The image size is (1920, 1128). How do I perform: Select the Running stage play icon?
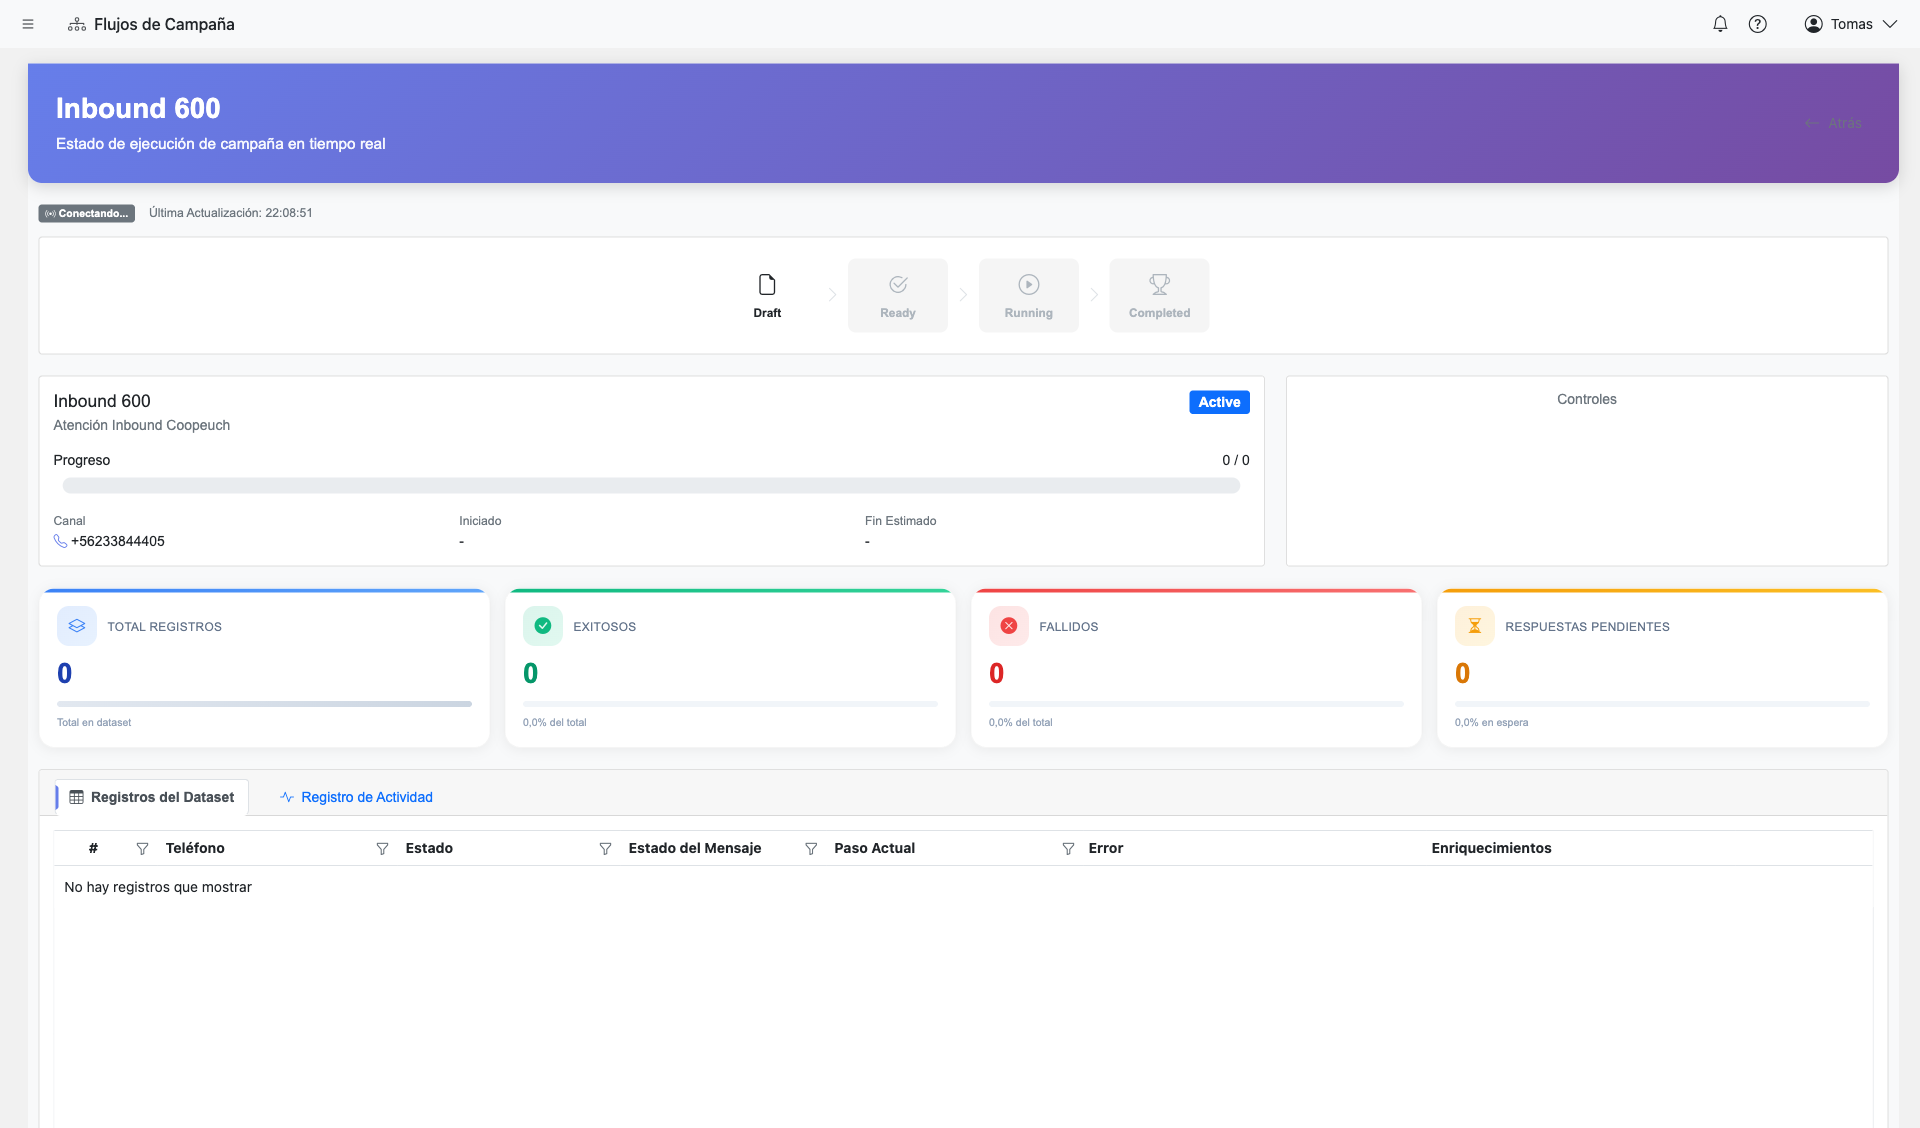point(1028,284)
